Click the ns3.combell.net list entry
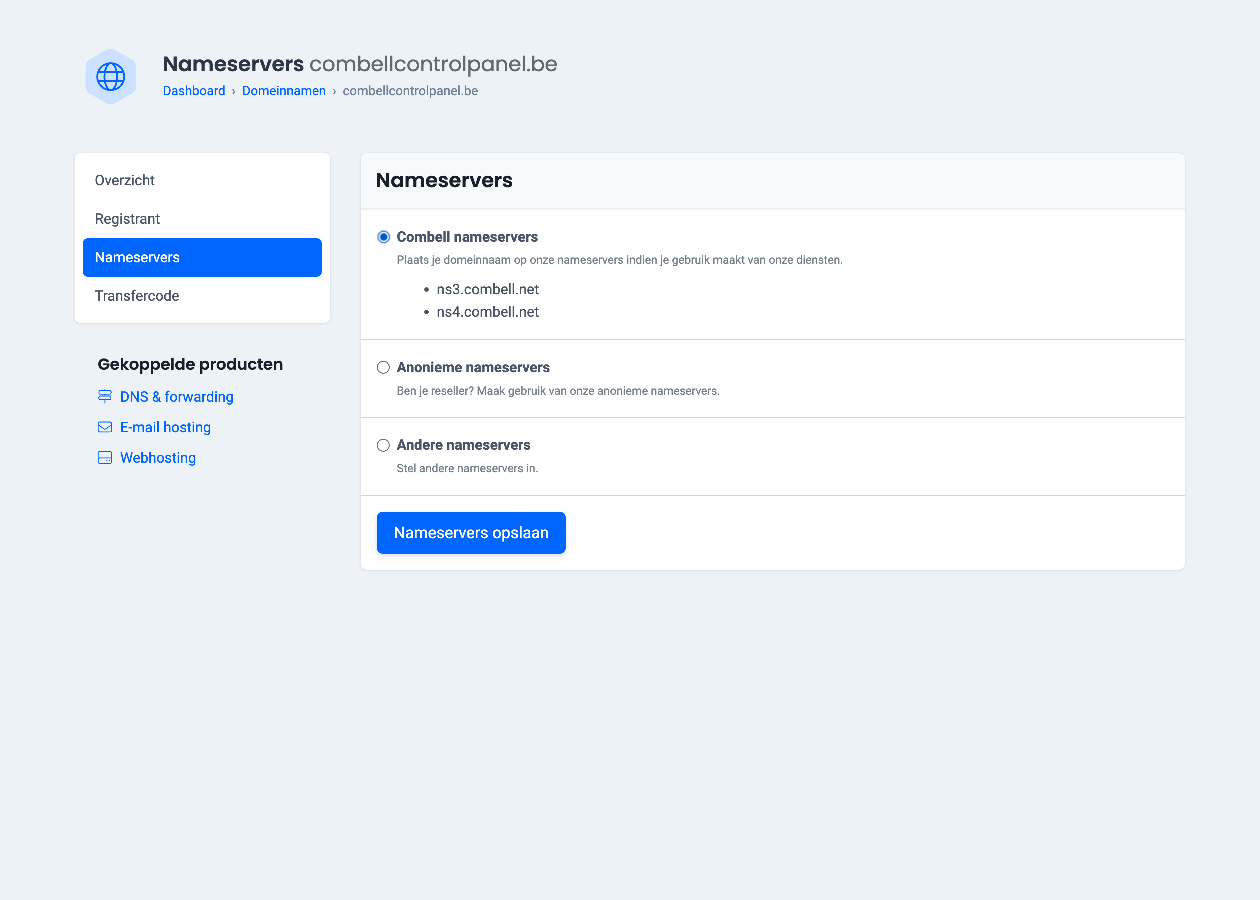 point(488,289)
